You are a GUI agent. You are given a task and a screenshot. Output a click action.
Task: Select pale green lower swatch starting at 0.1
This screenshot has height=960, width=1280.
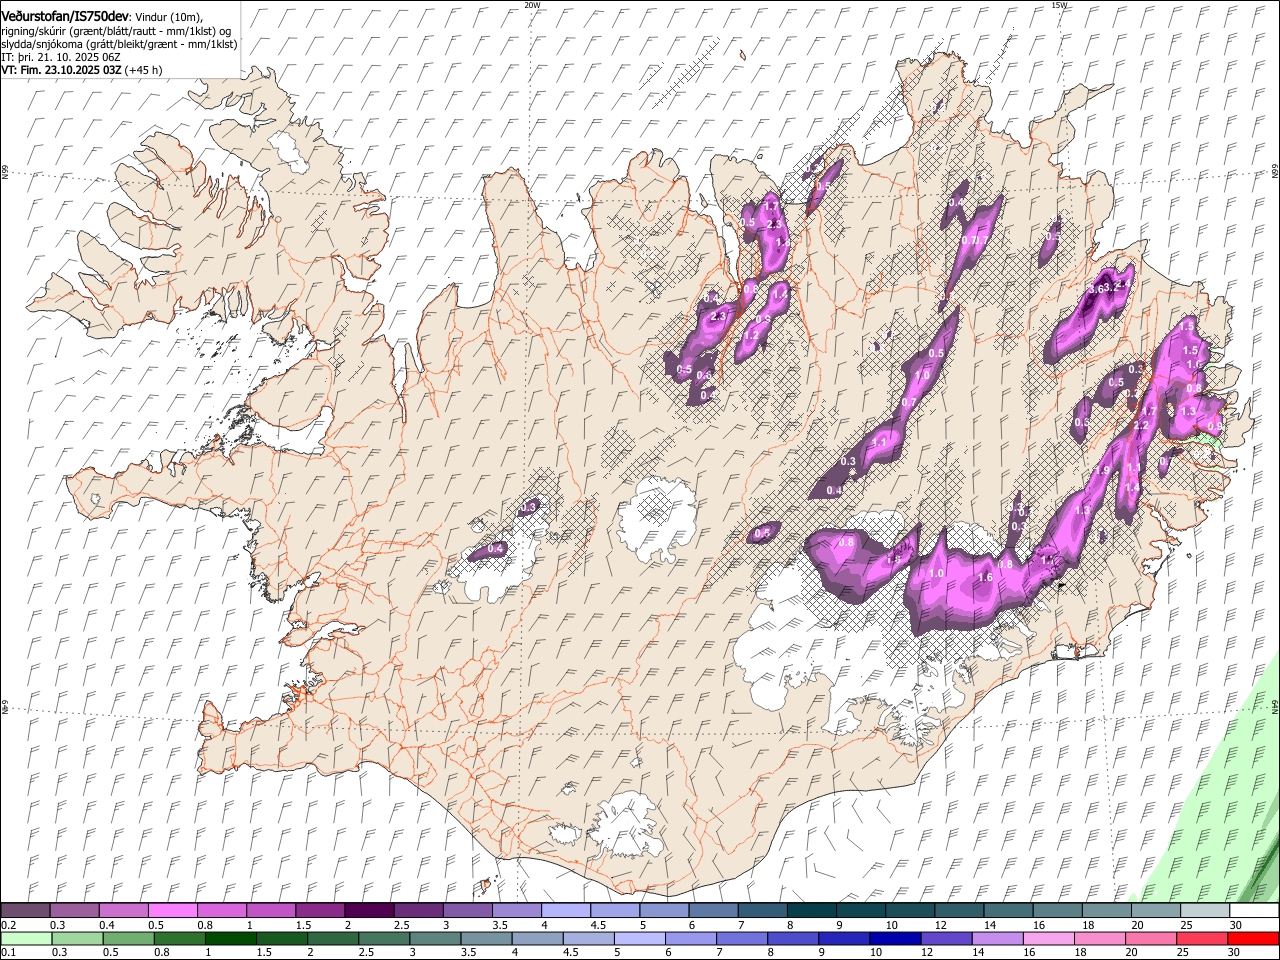(x=27, y=939)
